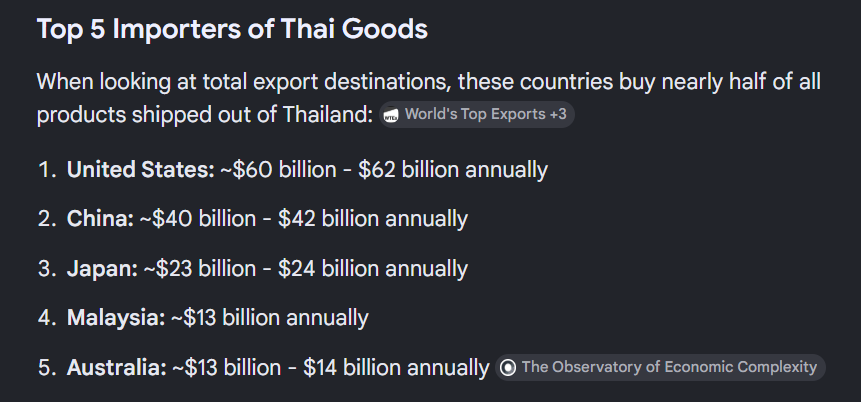Click the bold 'China:' label
The height and width of the screenshot is (402, 861).
(100, 219)
